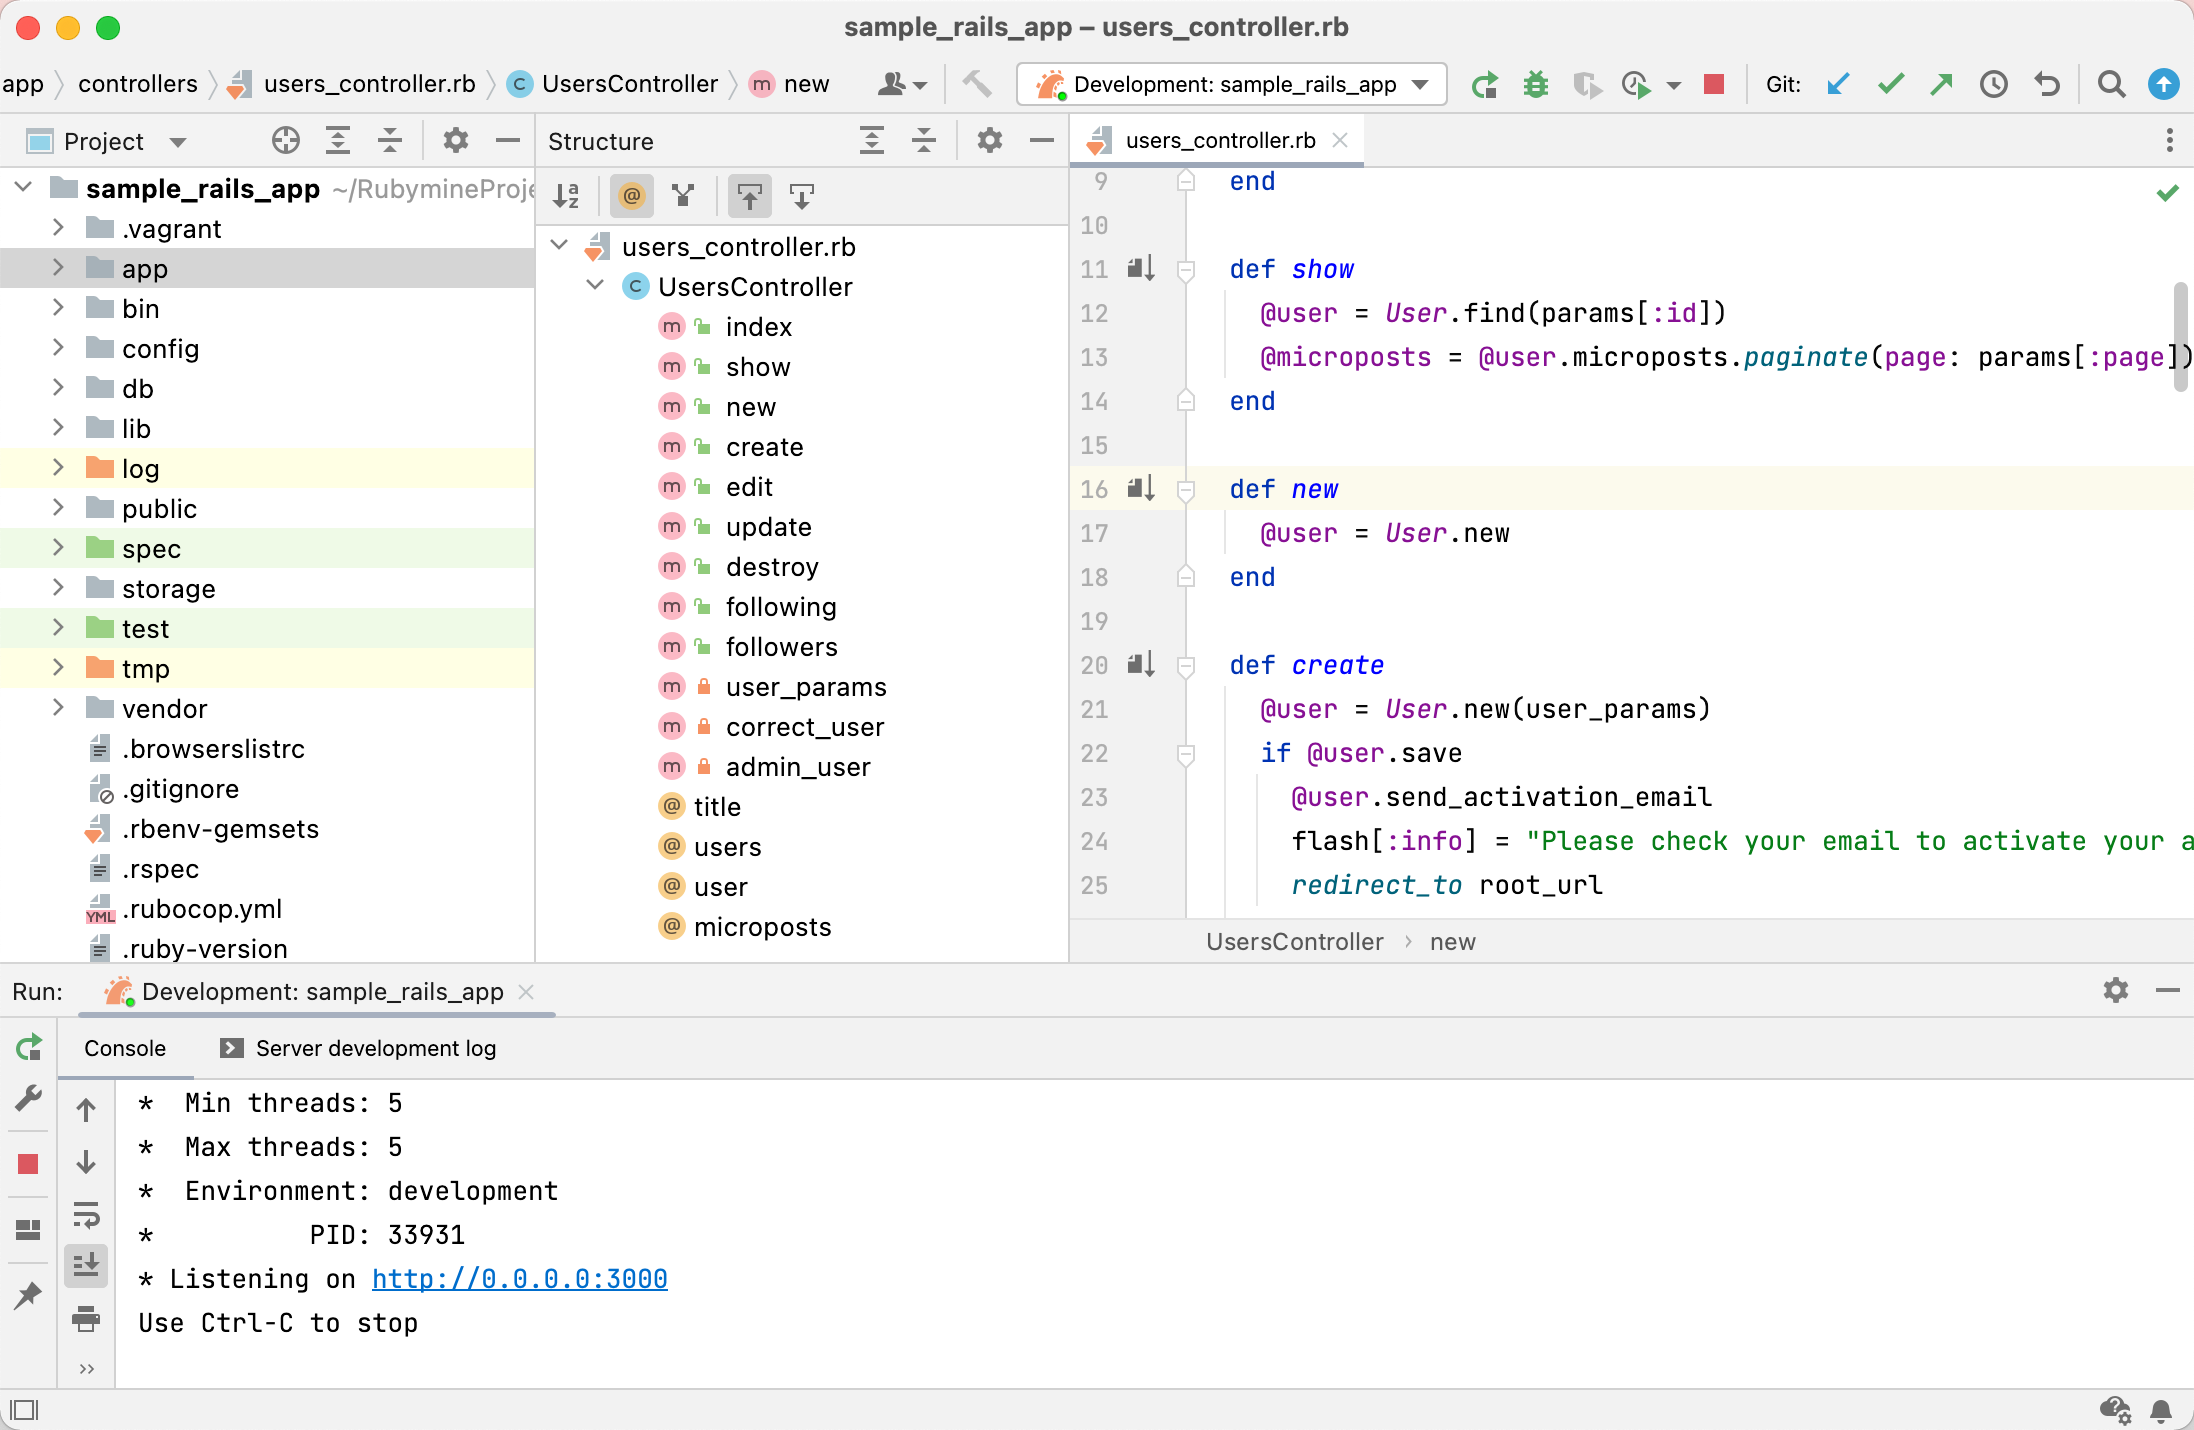
Task: Click the print icon in console toolbar
Action: tap(87, 1319)
